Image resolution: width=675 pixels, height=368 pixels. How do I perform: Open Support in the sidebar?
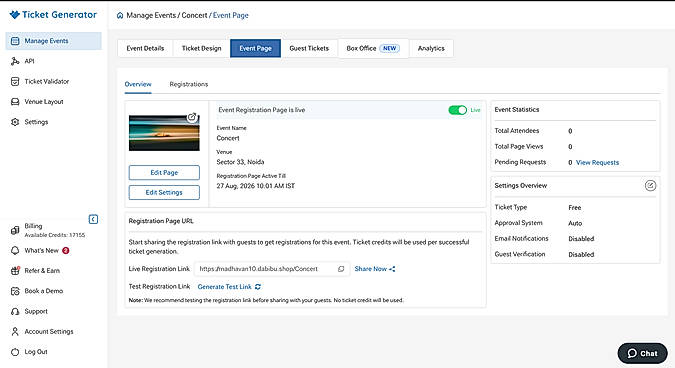(36, 311)
